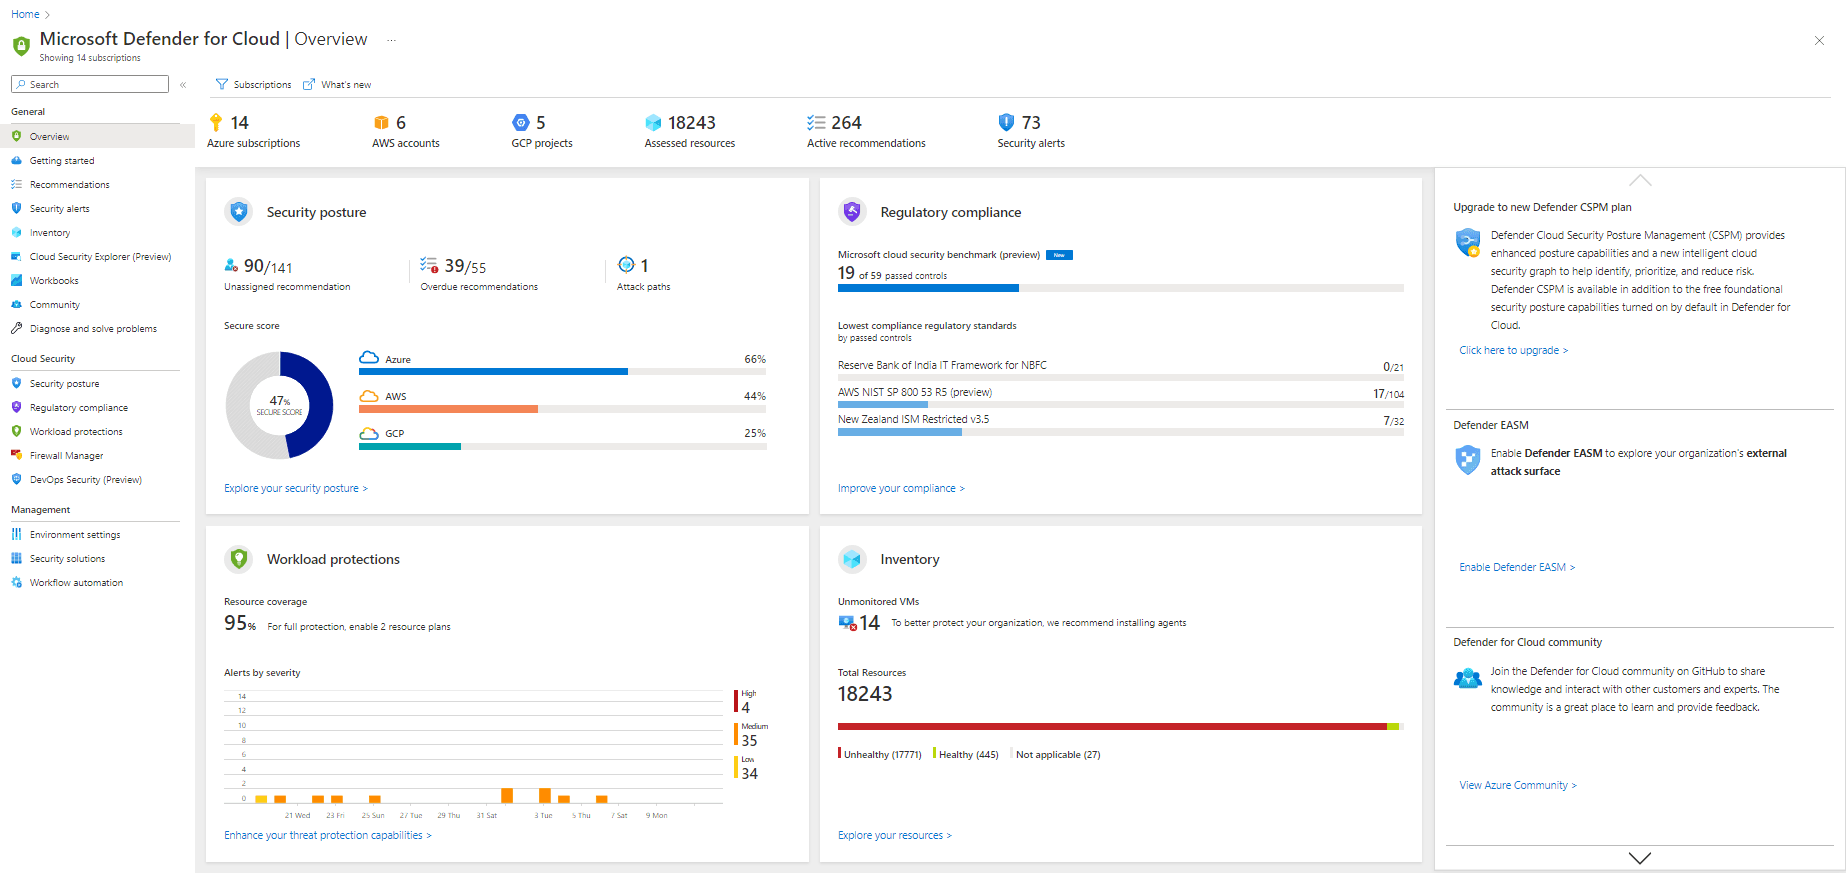This screenshot has width=1846, height=873.
Task: Click the Defender EASM shield icon
Action: (1467, 460)
